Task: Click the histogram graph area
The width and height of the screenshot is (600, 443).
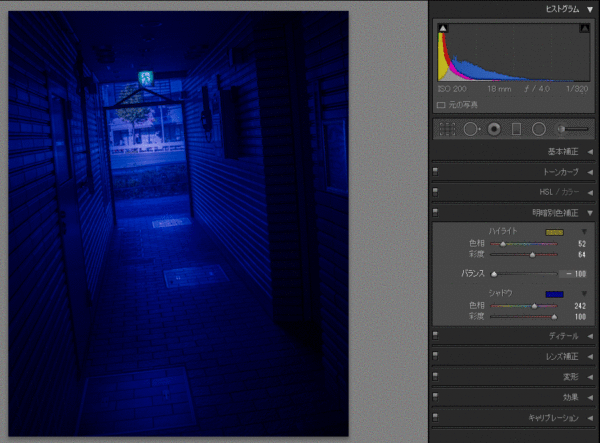Action: [x=514, y=52]
